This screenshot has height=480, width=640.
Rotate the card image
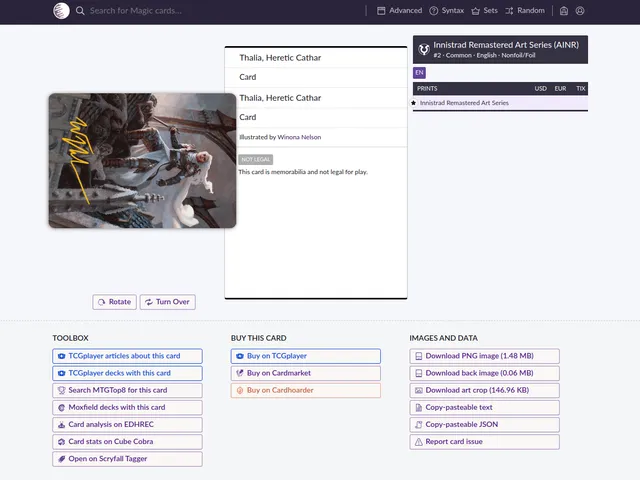pyautogui.click(x=114, y=302)
